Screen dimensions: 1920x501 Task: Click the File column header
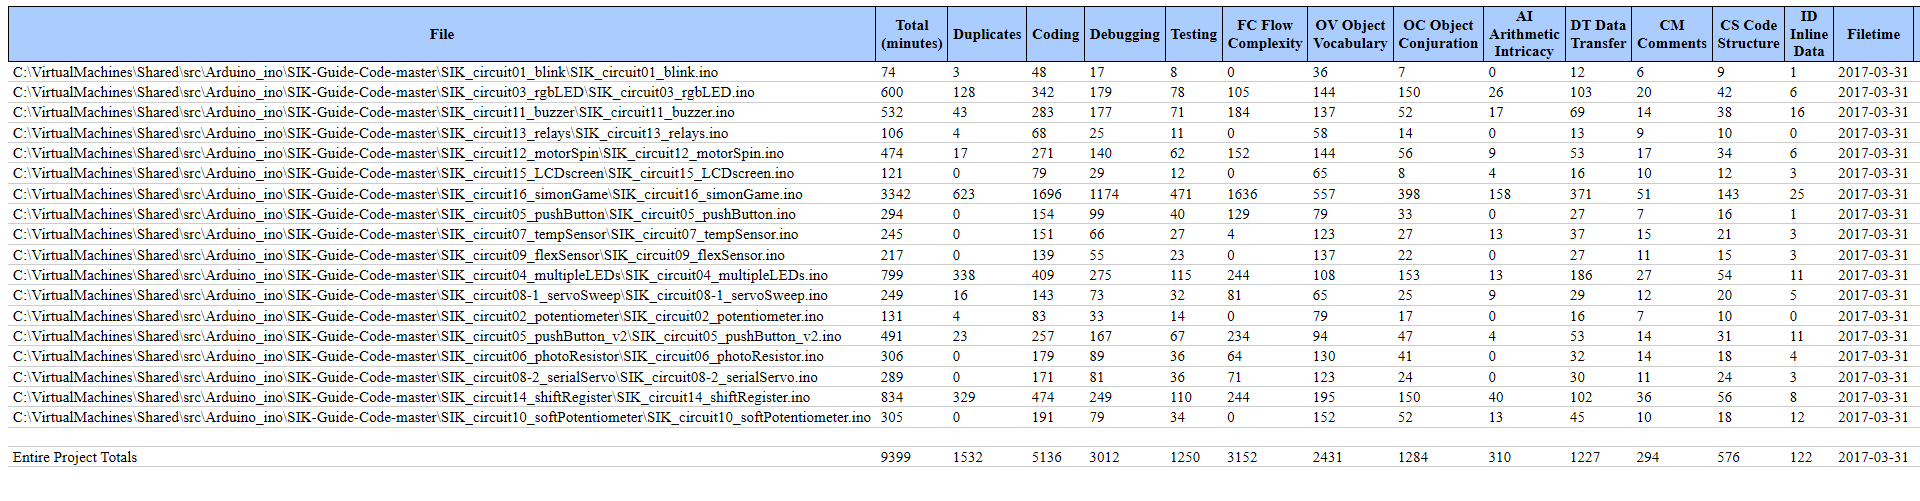[441, 34]
